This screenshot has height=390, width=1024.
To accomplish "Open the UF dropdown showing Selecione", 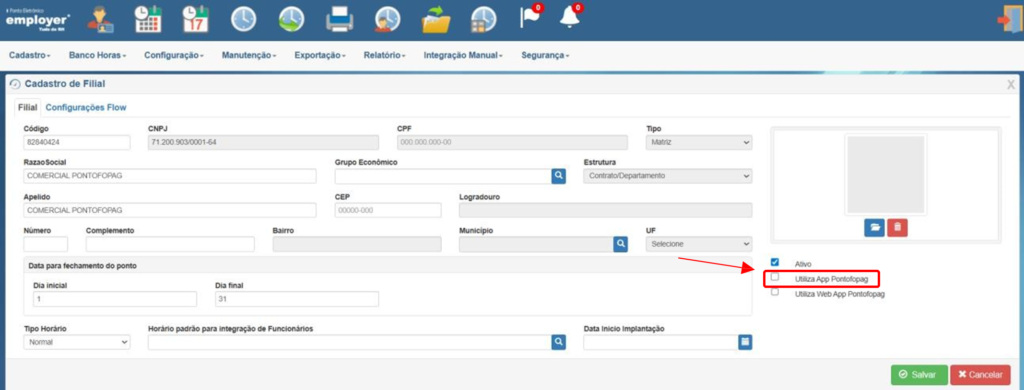I will [x=699, y=244].
